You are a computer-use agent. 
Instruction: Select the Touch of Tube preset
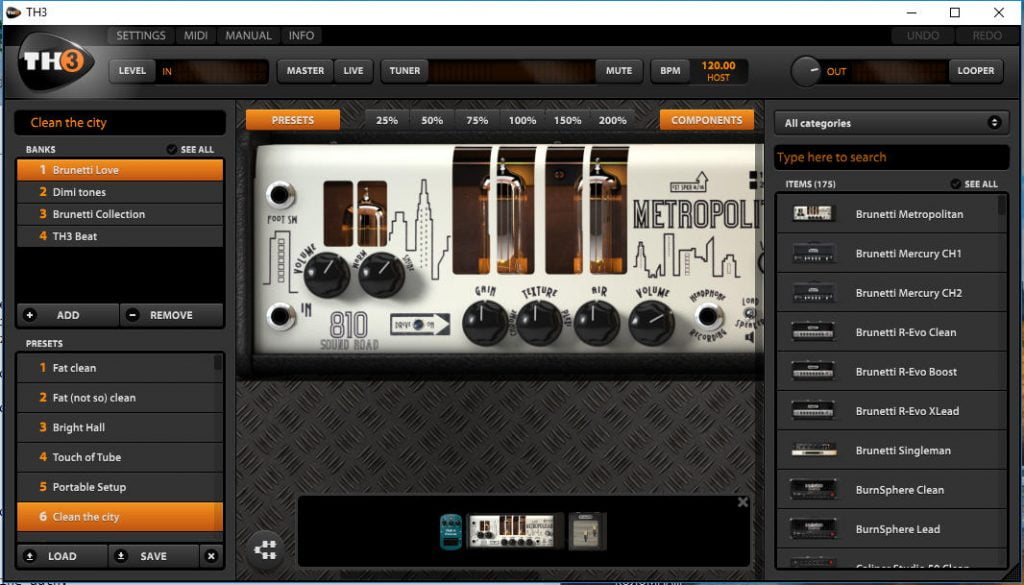pos(120,457)
